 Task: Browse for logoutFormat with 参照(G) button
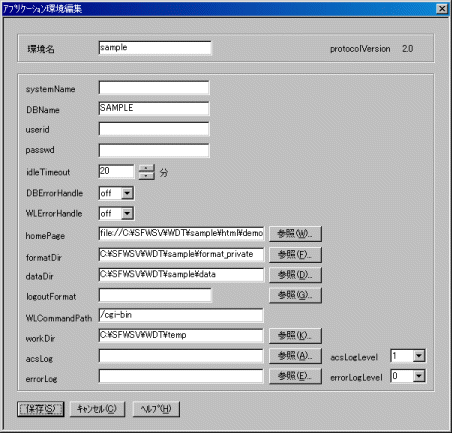click(295, 295)
